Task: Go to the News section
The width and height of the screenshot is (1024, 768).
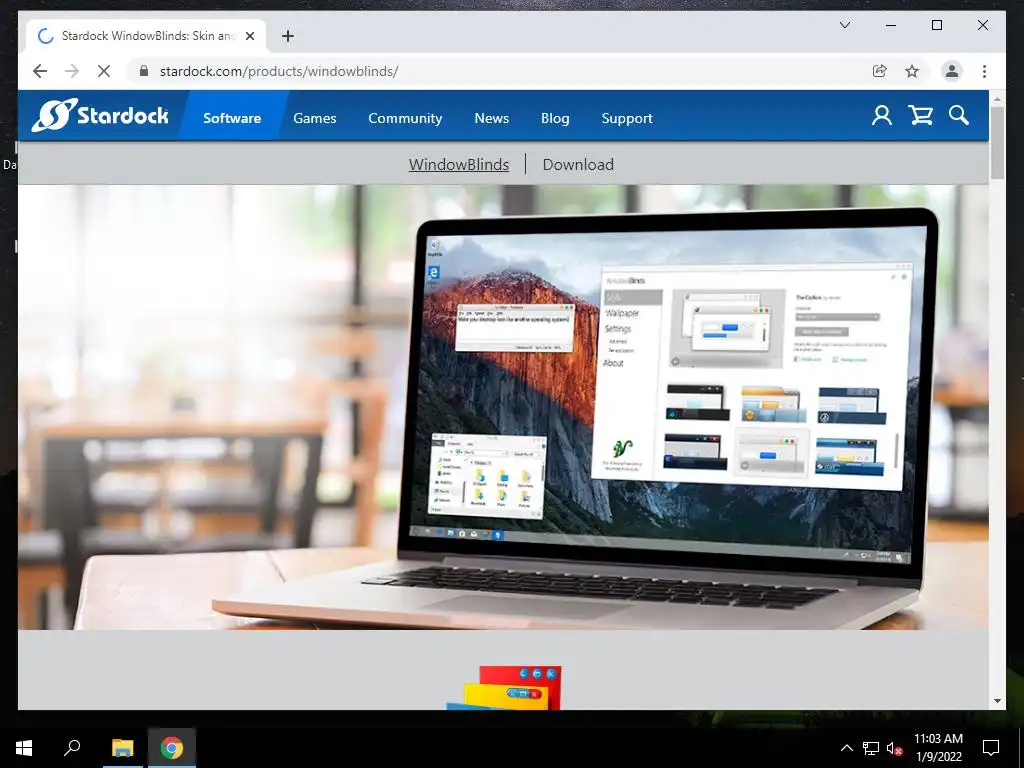Action: pyautogui.click(x=492, y=118)
